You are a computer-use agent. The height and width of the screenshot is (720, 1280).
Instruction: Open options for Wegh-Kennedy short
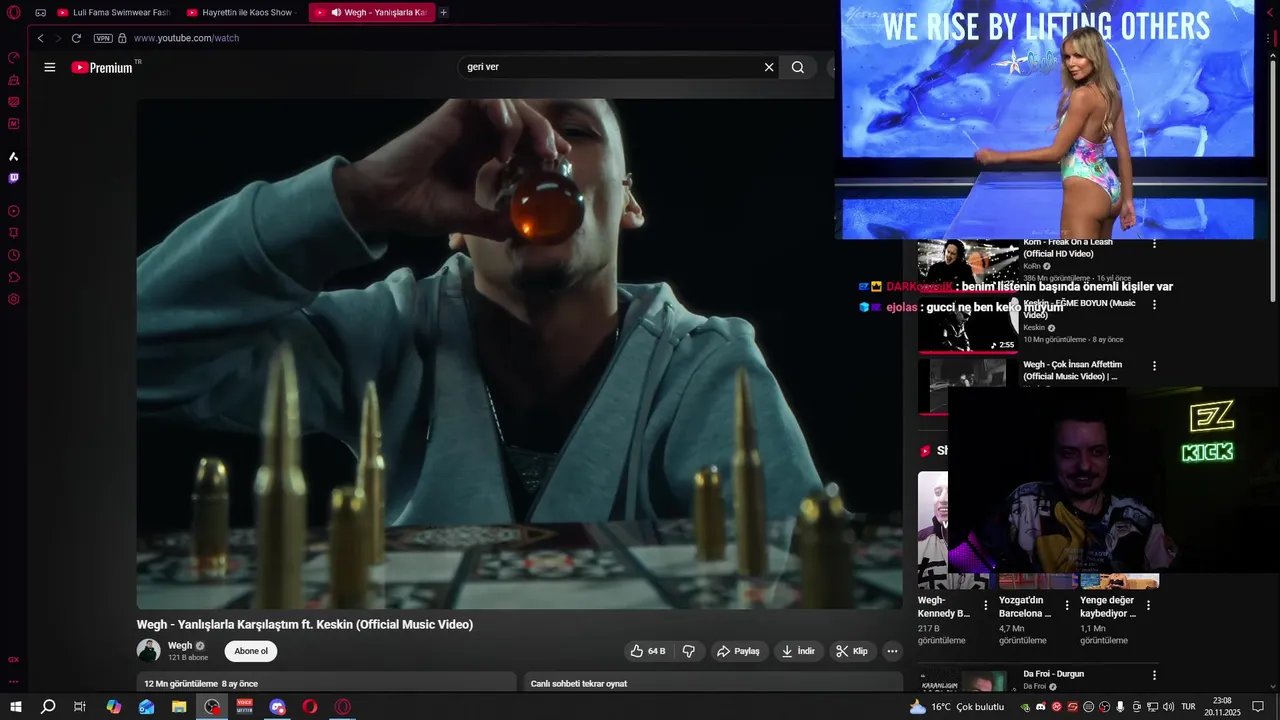pyautogui.click(x=985, y=605)
